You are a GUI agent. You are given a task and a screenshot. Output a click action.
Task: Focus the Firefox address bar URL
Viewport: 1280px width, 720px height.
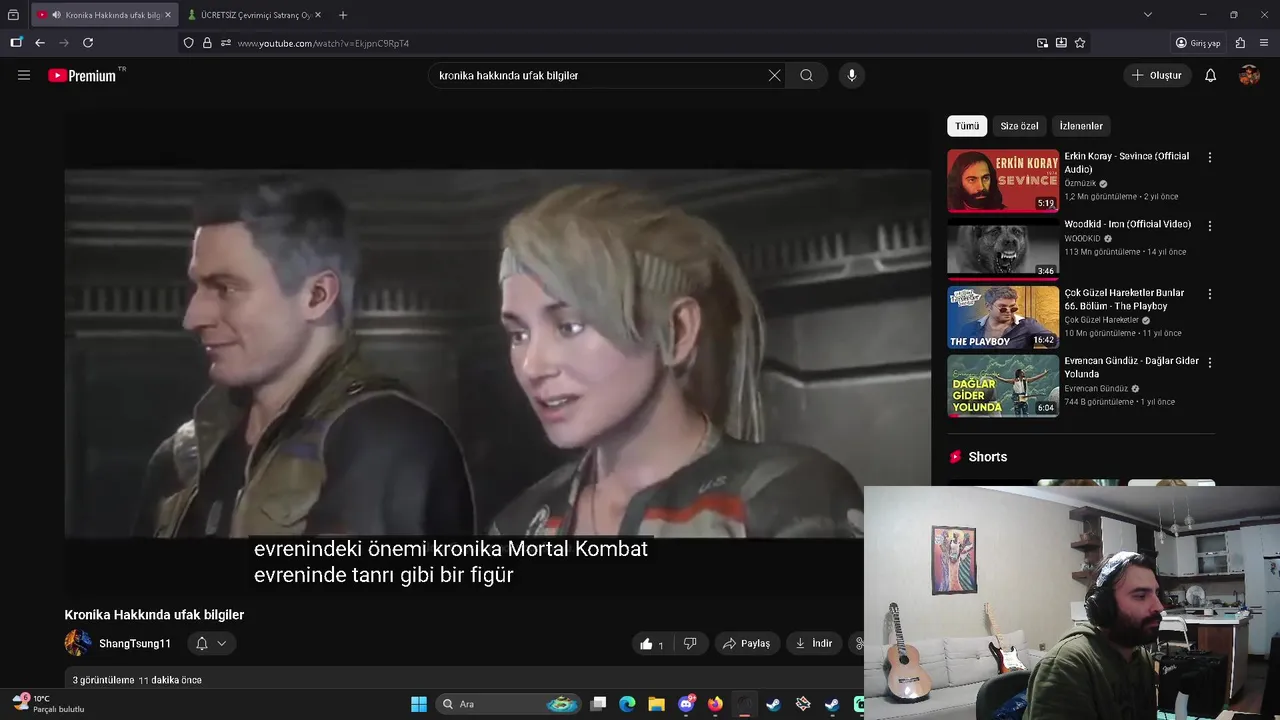click(630, 43)
